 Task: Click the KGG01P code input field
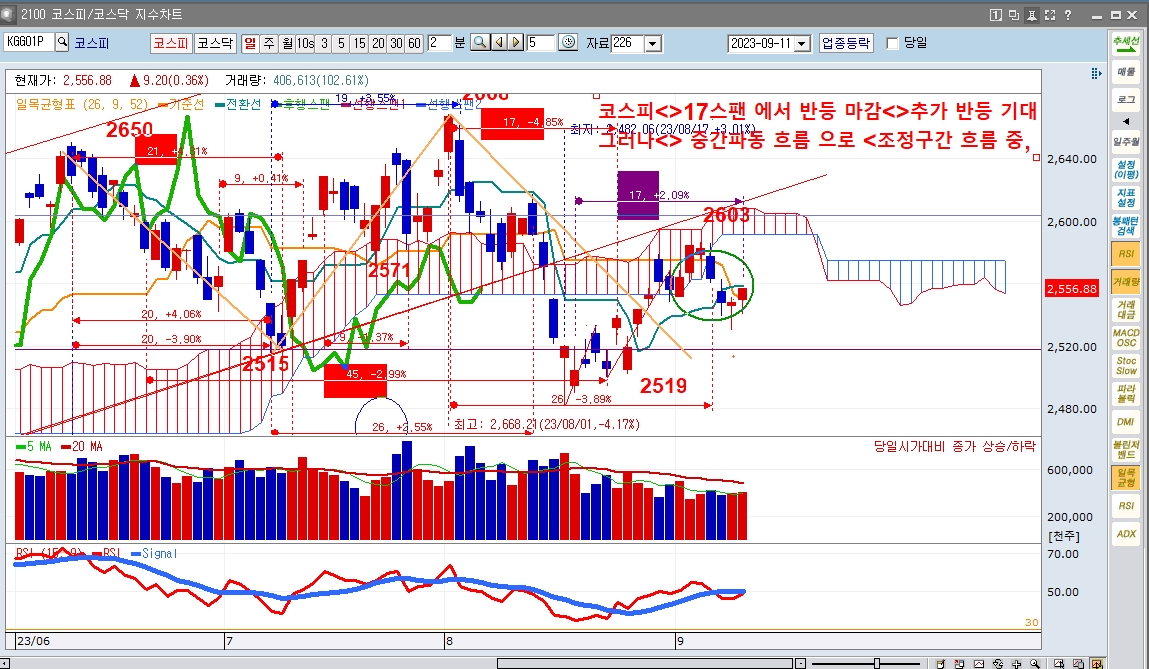29,42
